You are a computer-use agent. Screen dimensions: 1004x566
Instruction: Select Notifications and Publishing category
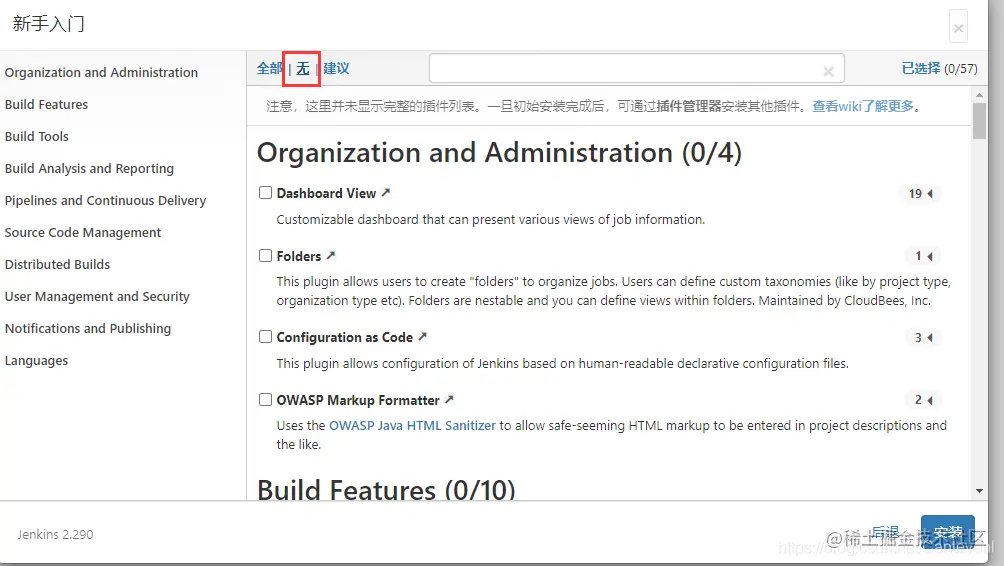click(x=88, y=328)
